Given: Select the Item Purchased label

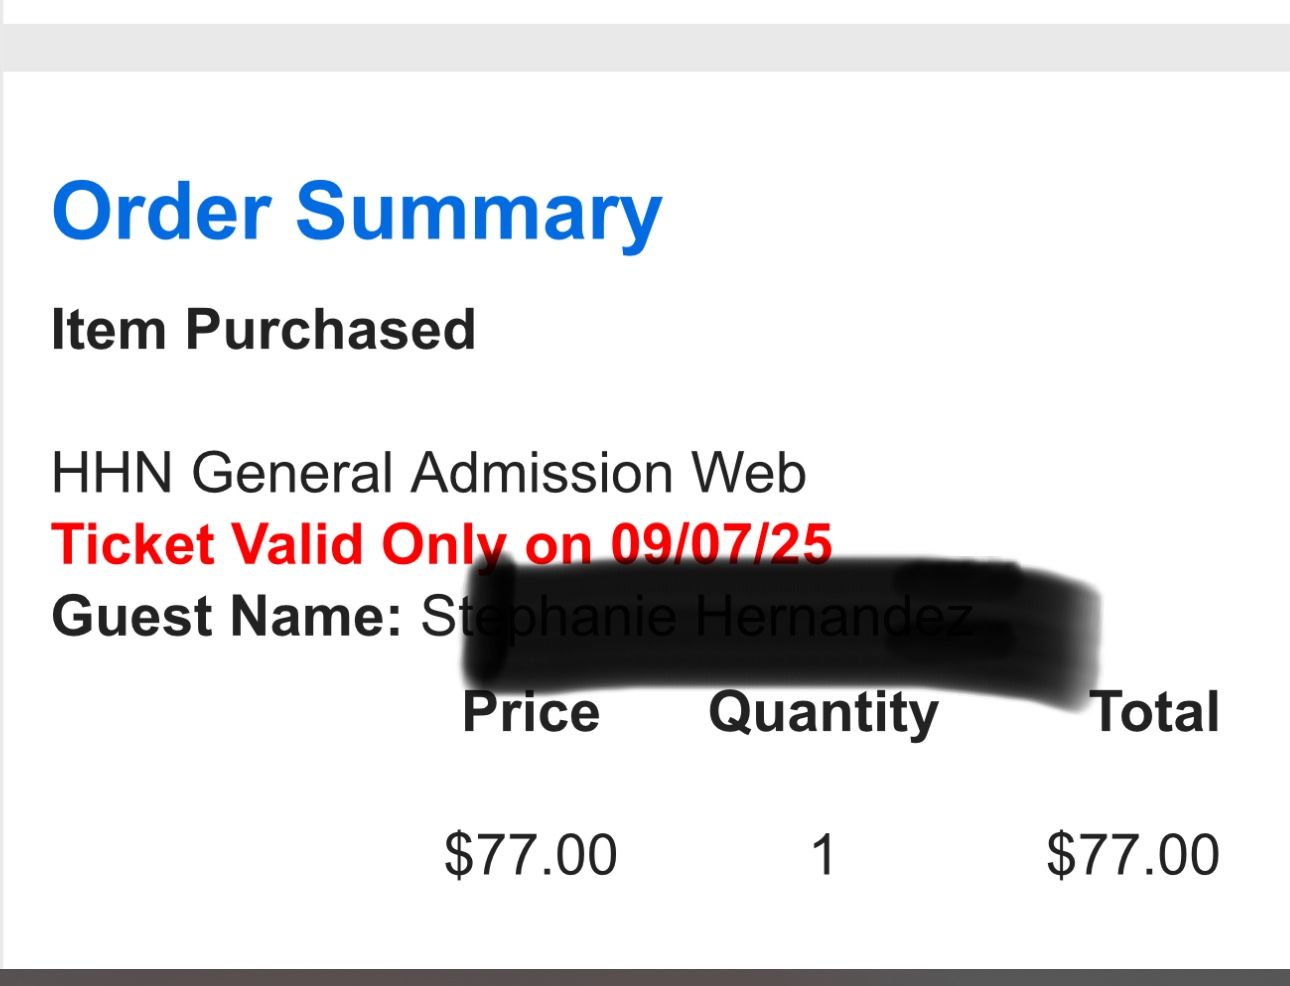Looking at the screenshot, I should [263, 329].
